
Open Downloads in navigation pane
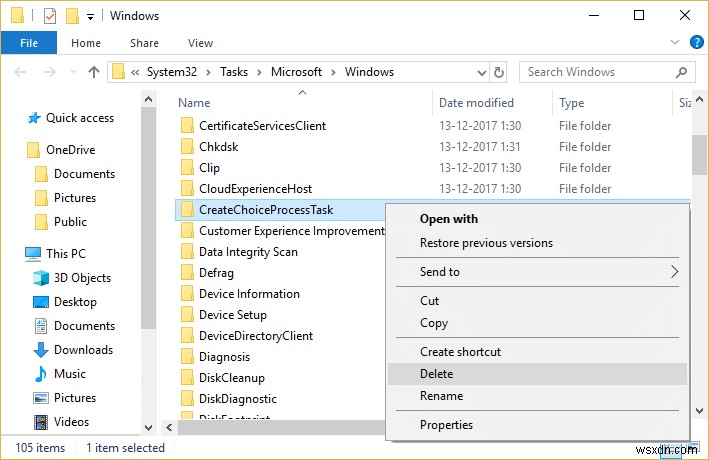click(x=83, y=350)
